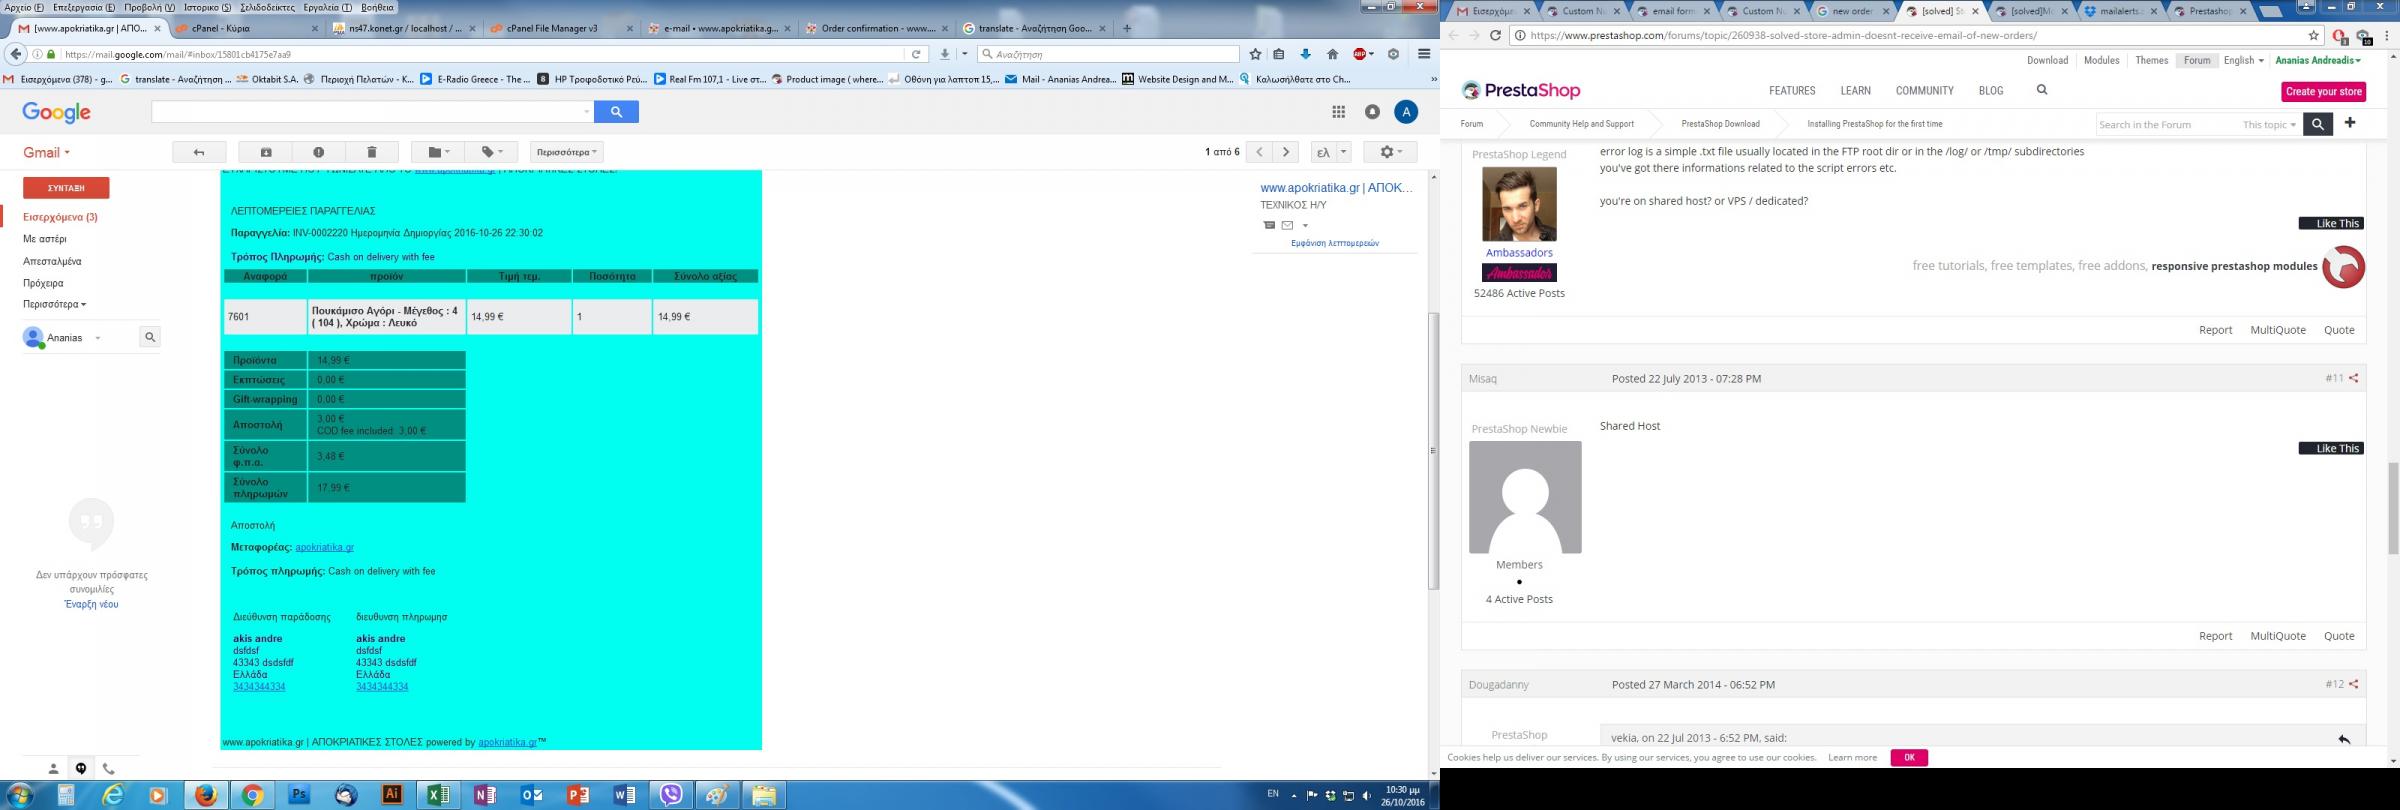This screenshot has width=2400, height=810.
Task: Click Εμφάνιση λεπτομερειών link in contact panel
Action: (x=1335, y=243)
